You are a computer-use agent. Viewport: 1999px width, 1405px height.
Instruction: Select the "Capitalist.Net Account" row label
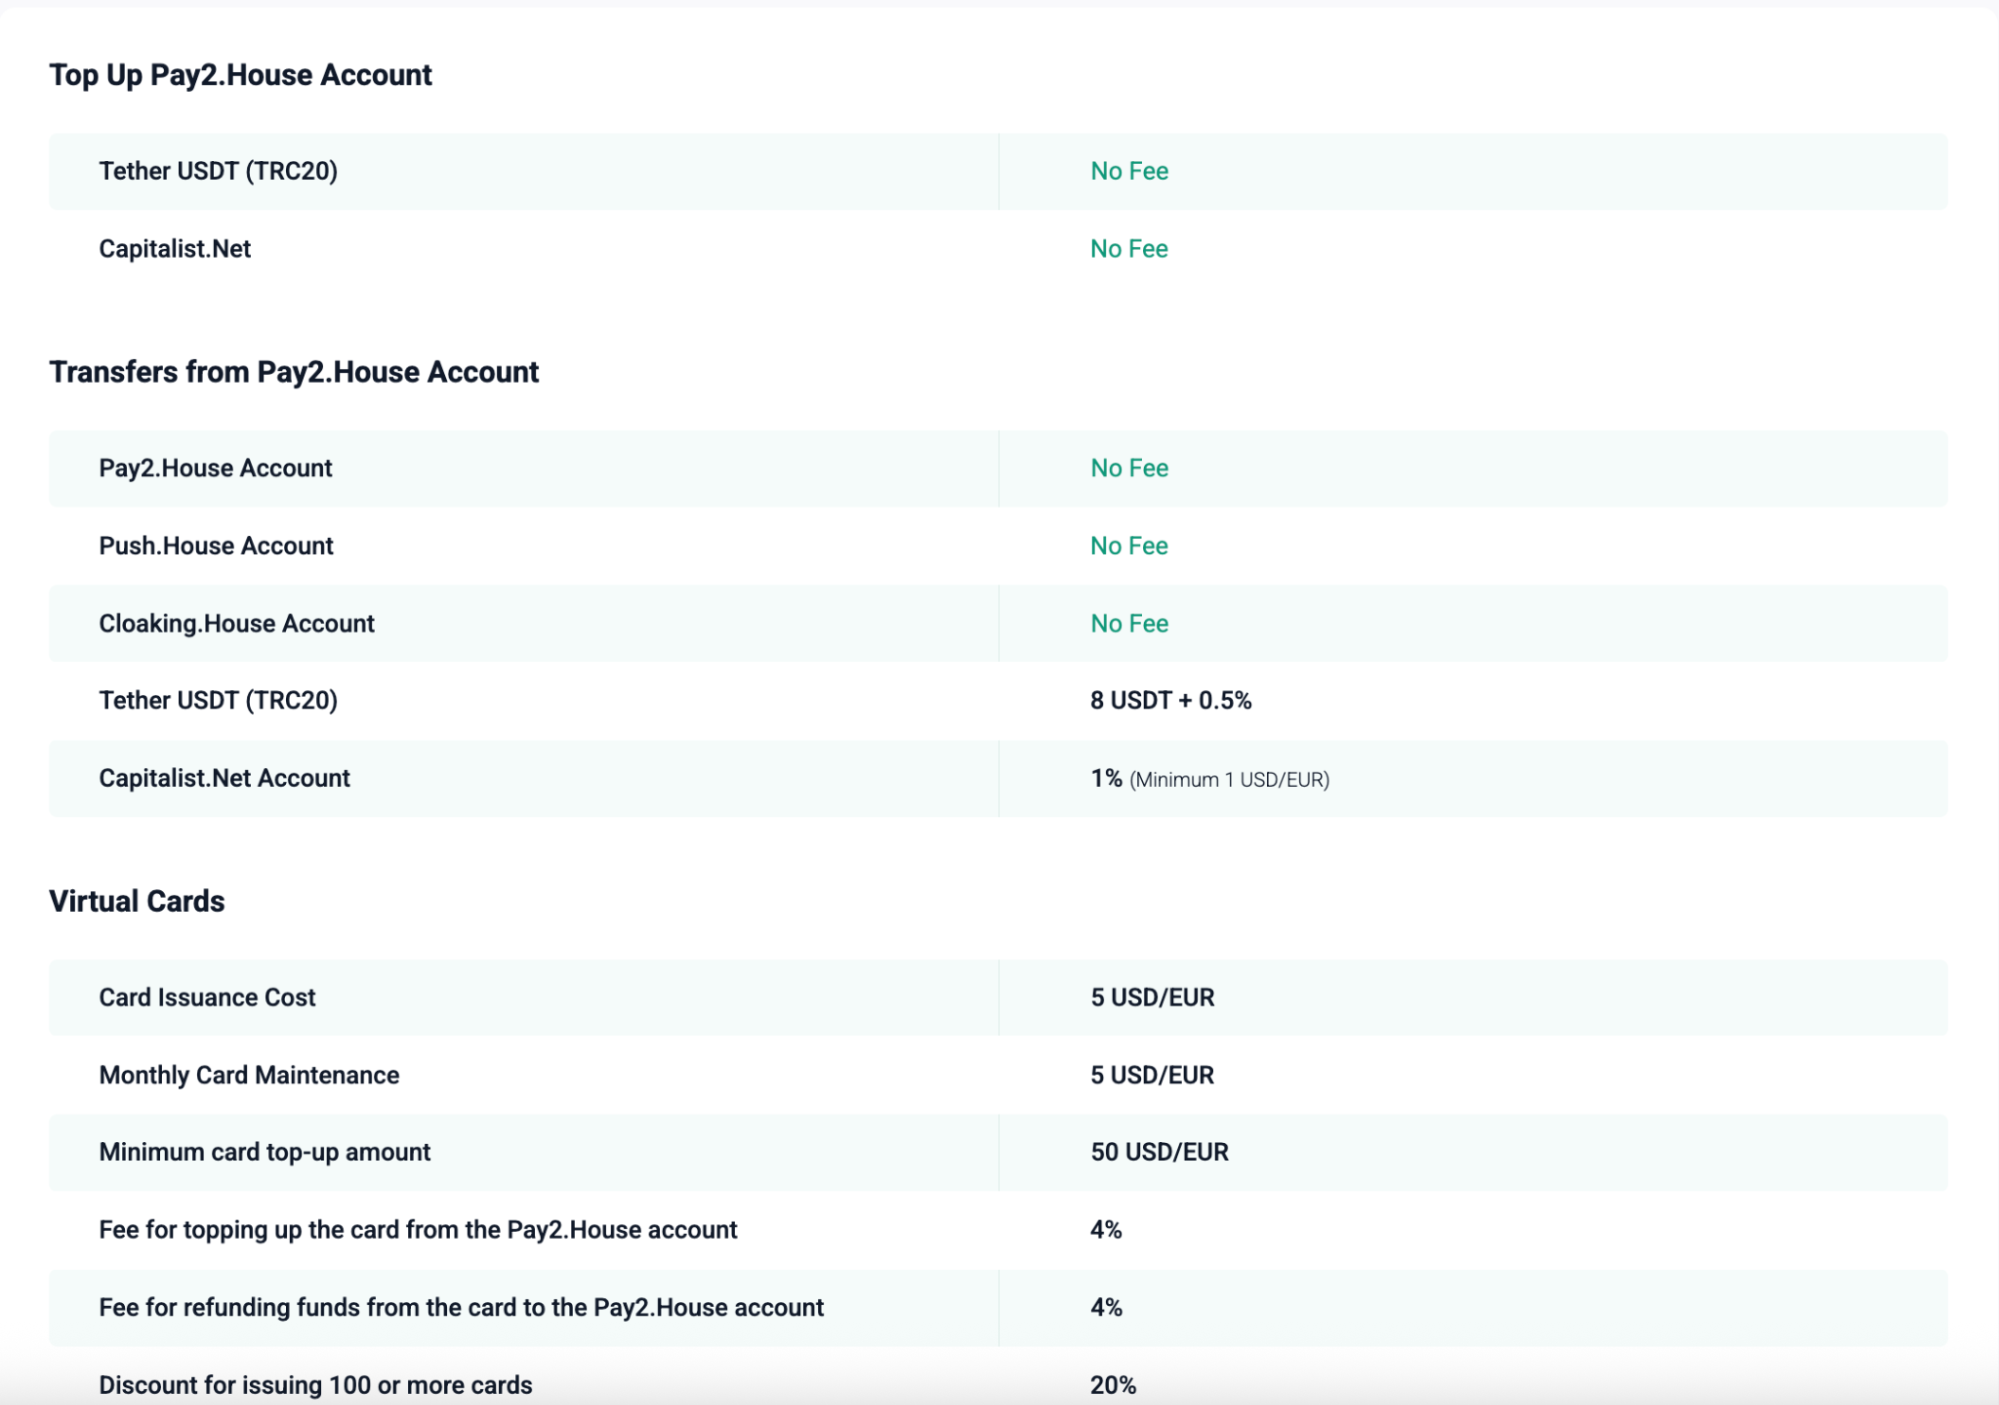[x=224, y=778]
